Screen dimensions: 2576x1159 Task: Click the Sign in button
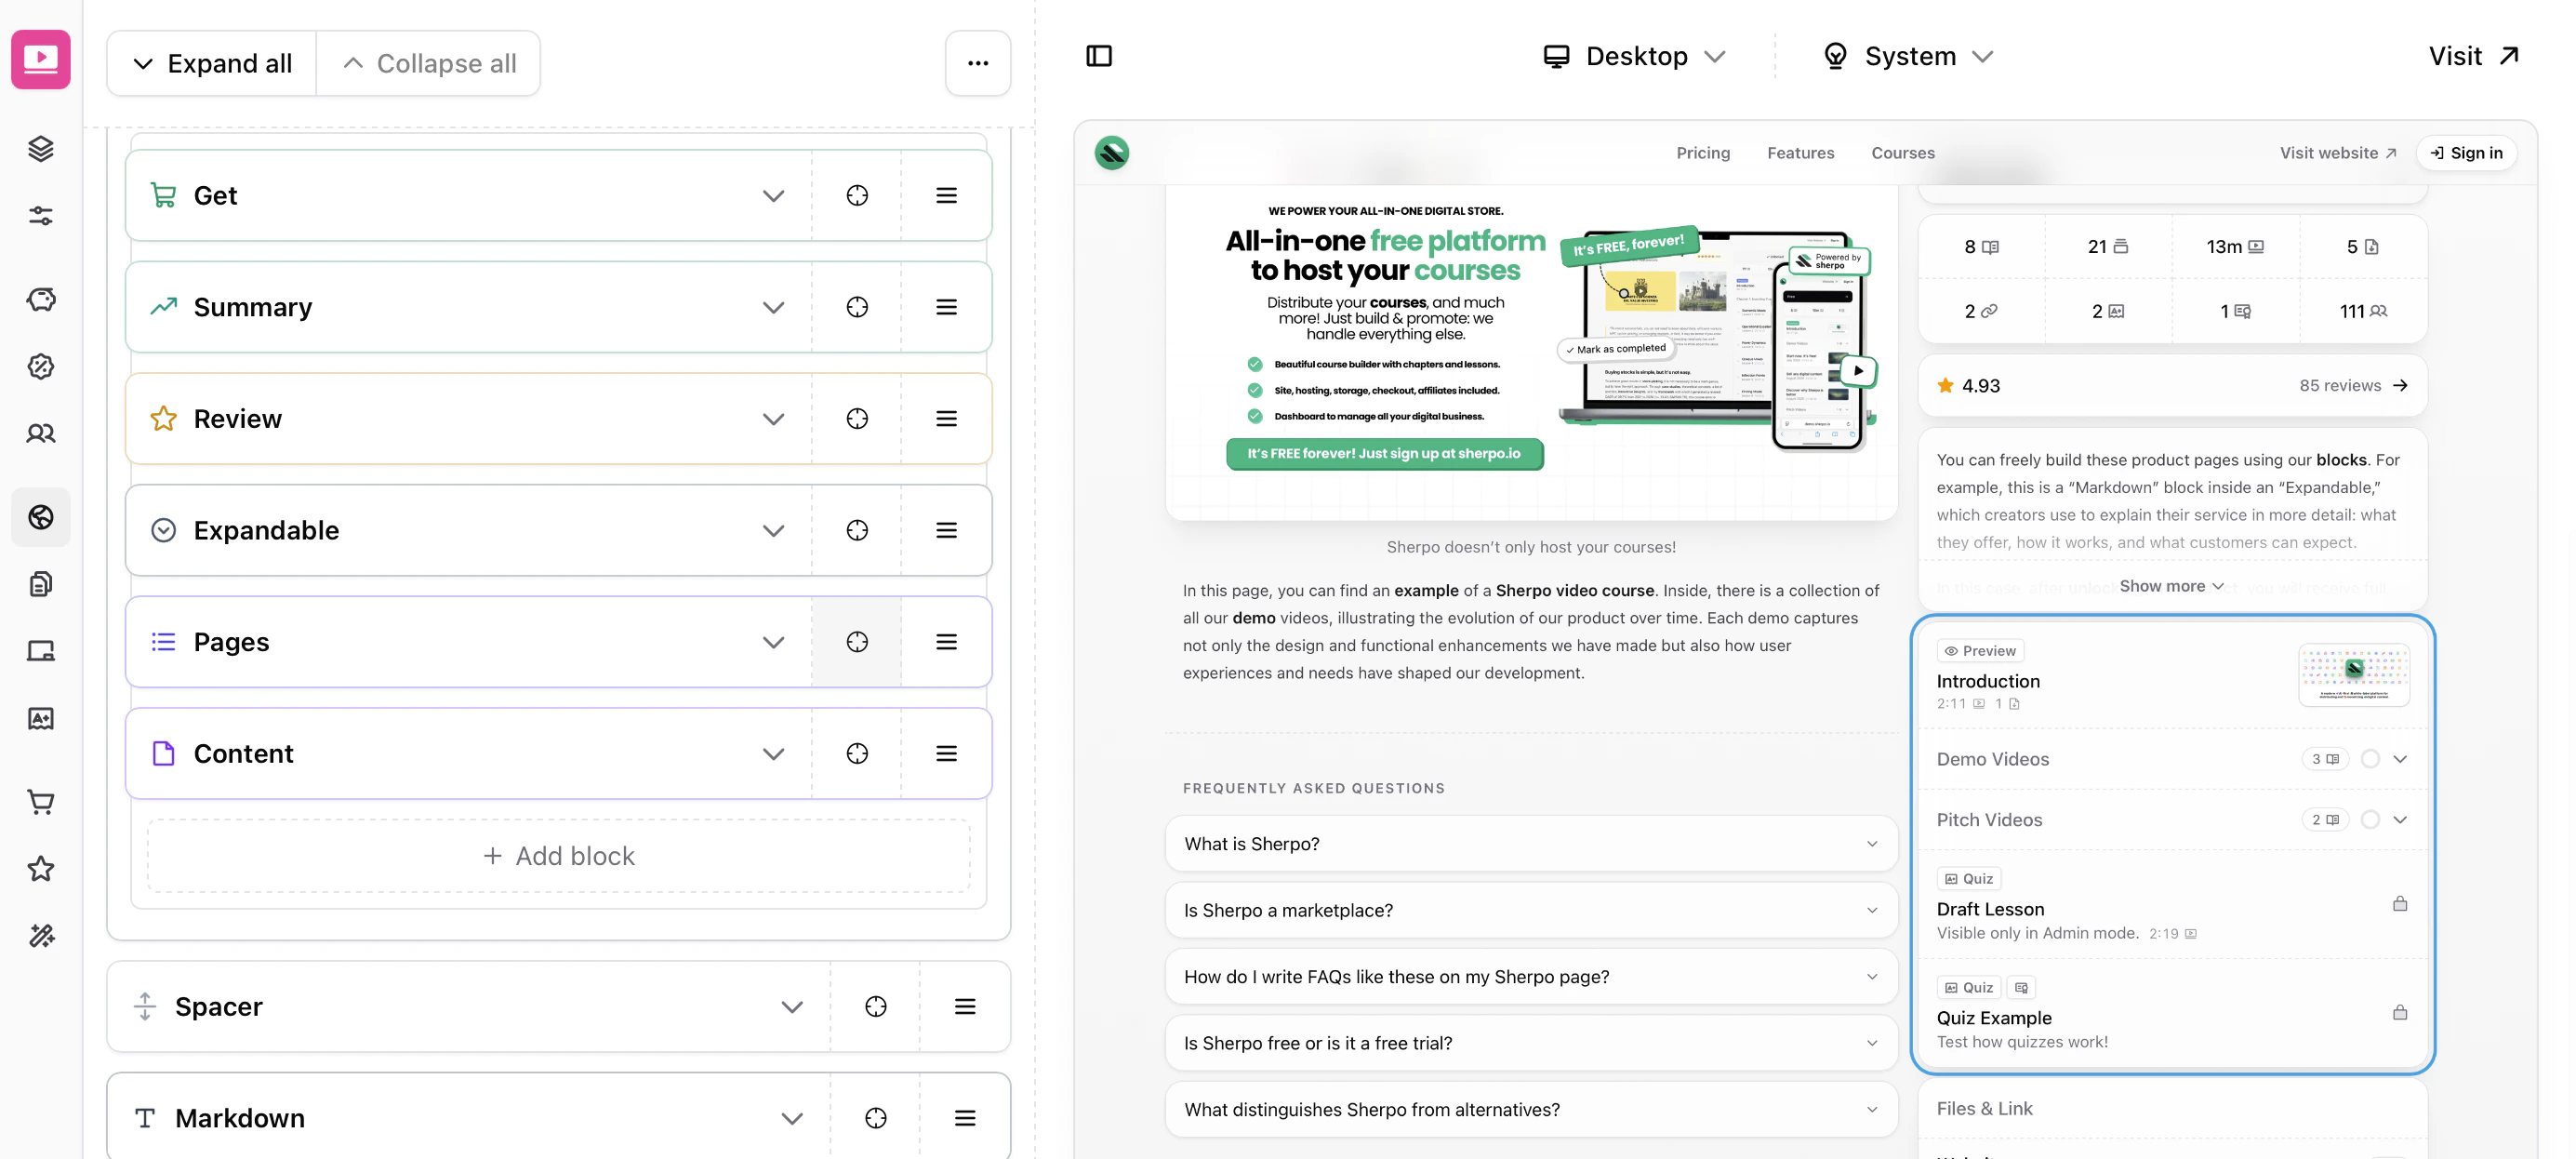[2466, 152]
